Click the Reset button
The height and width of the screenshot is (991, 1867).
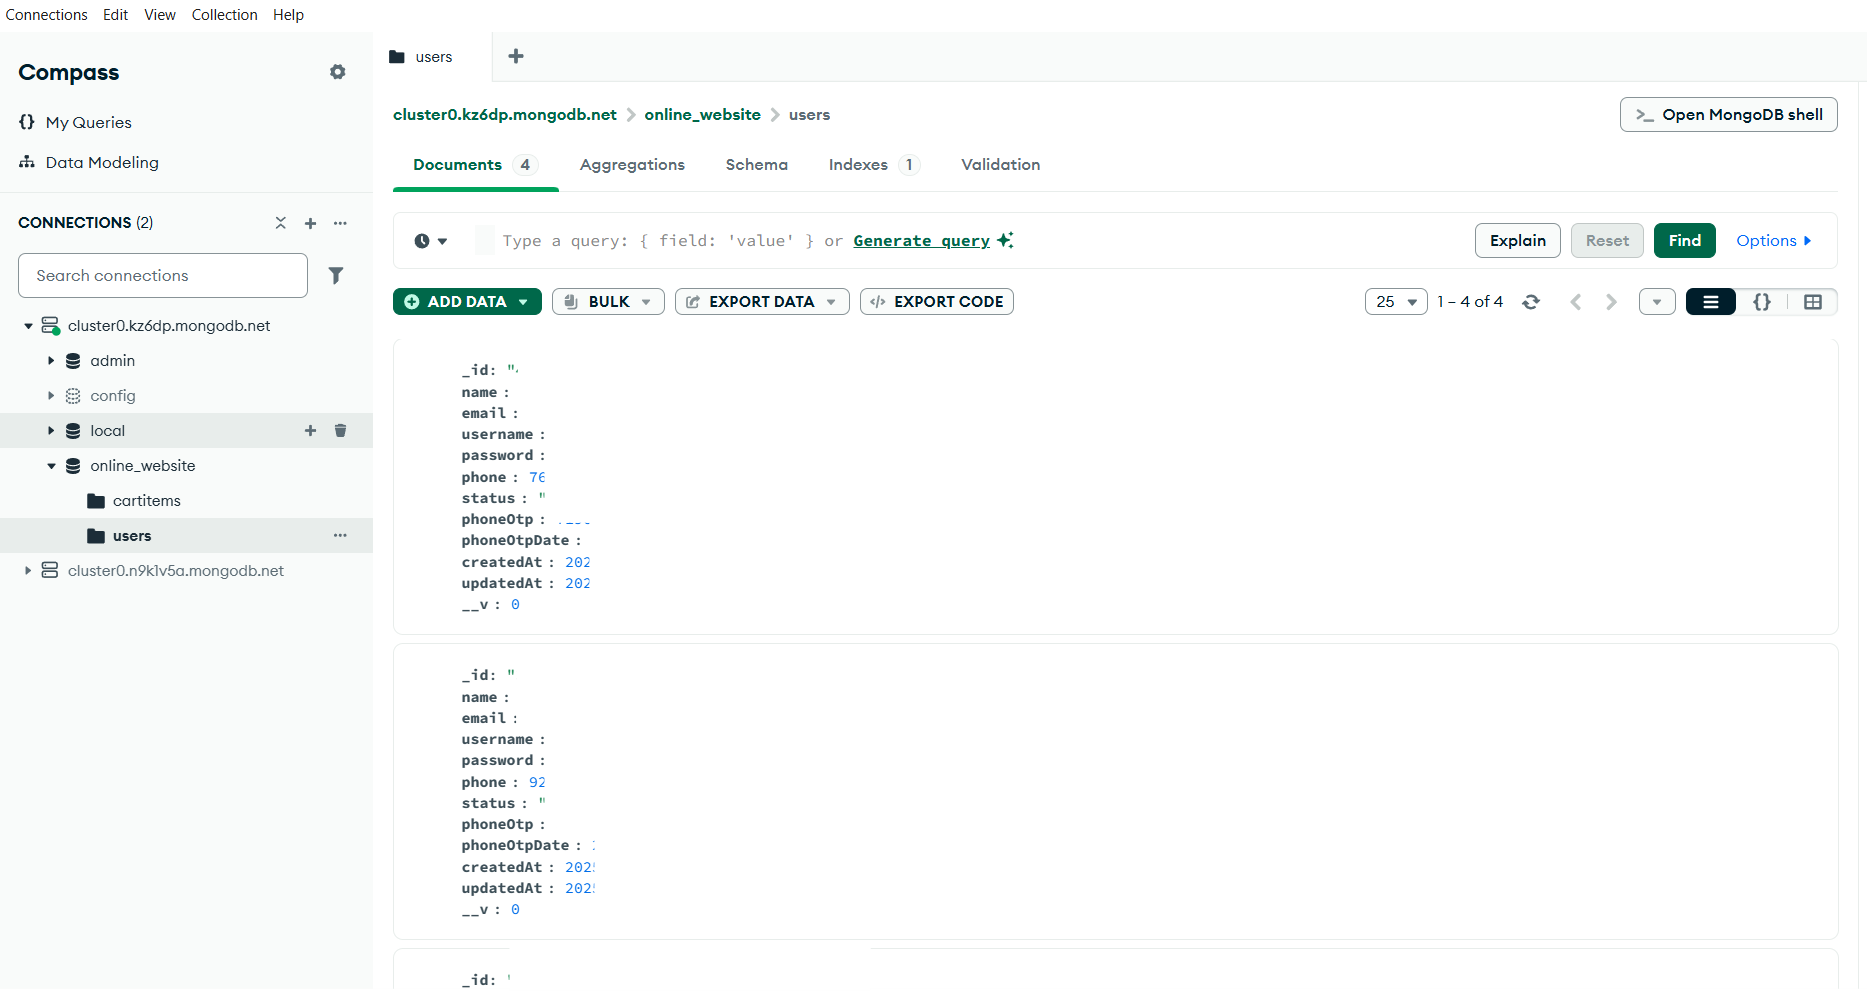point(1607,240)
